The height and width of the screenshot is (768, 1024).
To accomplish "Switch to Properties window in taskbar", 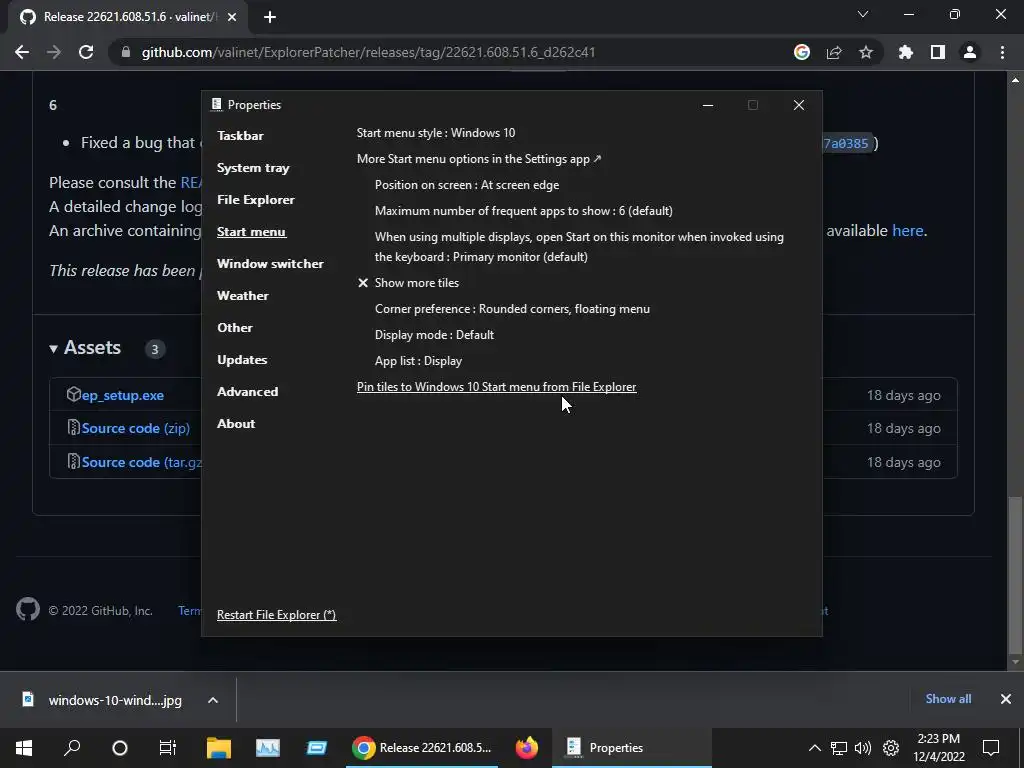I will coord(632,748).
